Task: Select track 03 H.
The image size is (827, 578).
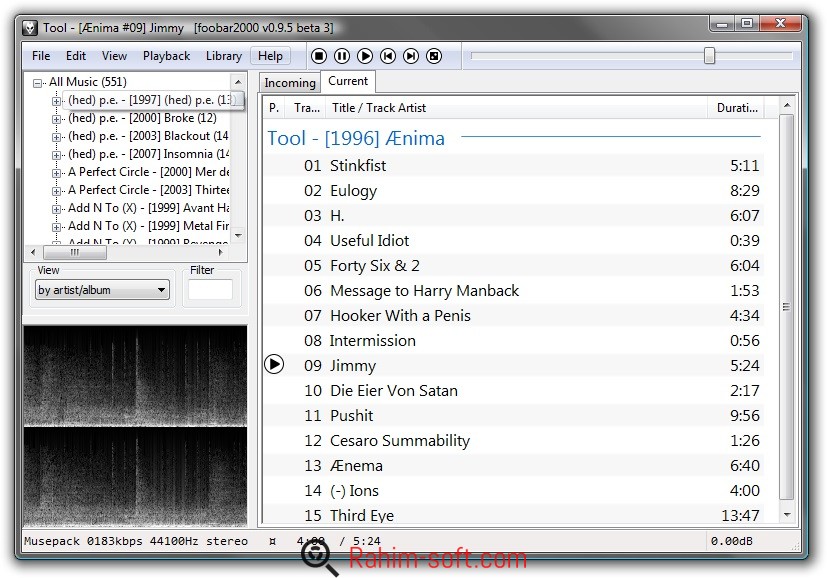Action: point(513,215)
